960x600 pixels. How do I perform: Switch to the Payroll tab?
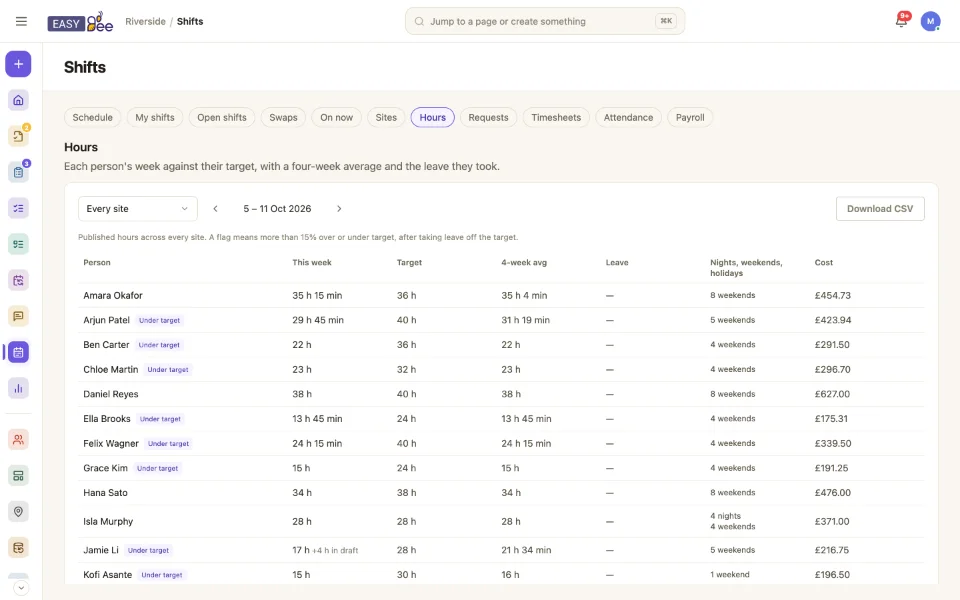[690, 118]
